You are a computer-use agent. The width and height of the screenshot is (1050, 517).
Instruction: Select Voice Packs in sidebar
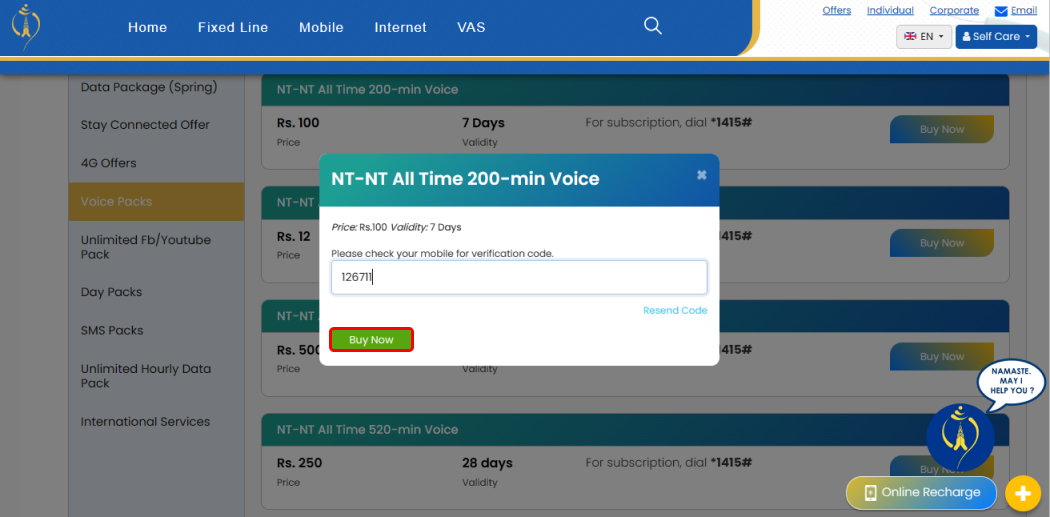click(x=156, y=202)
